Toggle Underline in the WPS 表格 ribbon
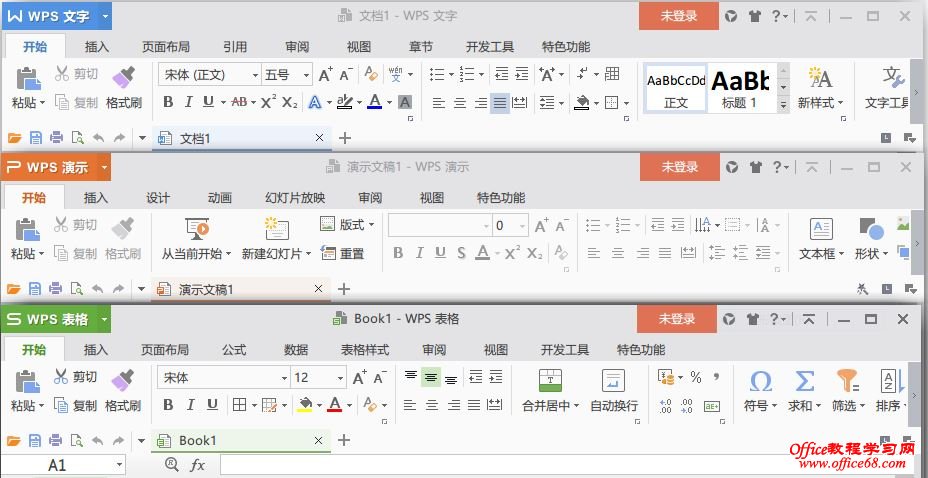 pos(212,405)
